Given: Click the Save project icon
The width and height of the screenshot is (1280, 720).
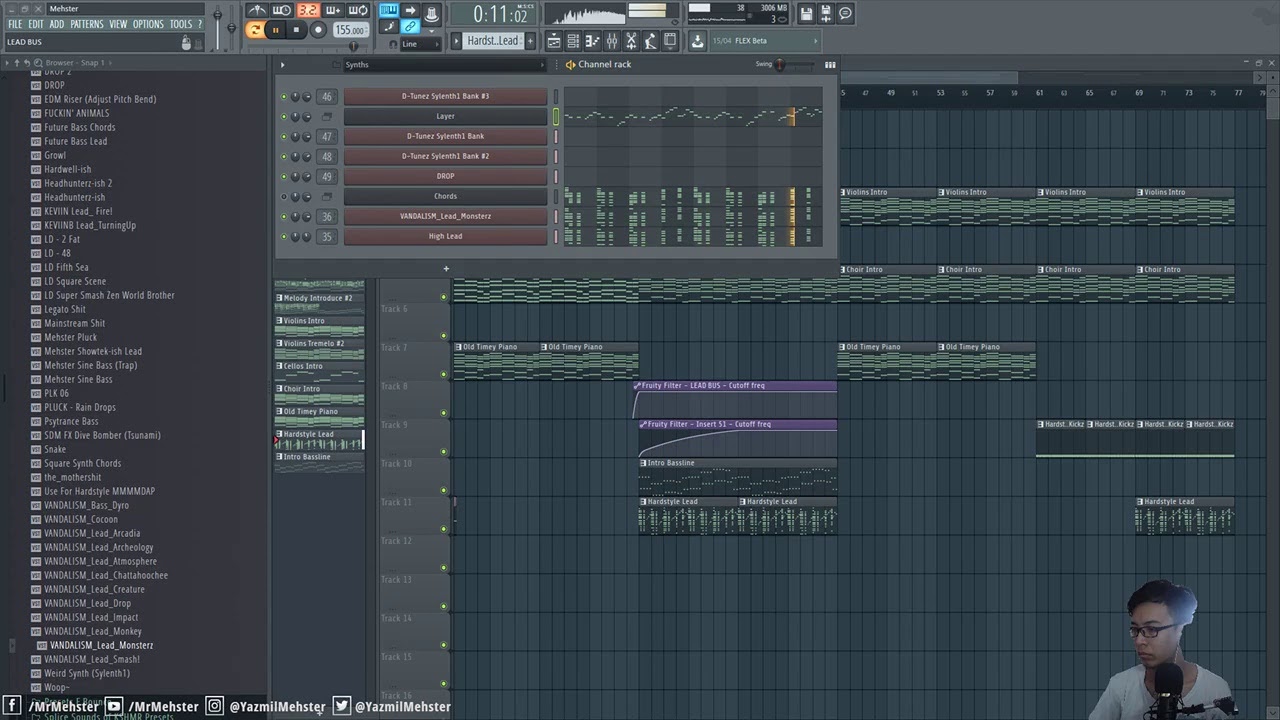Looking at the screenshot, I should [806, 13].
